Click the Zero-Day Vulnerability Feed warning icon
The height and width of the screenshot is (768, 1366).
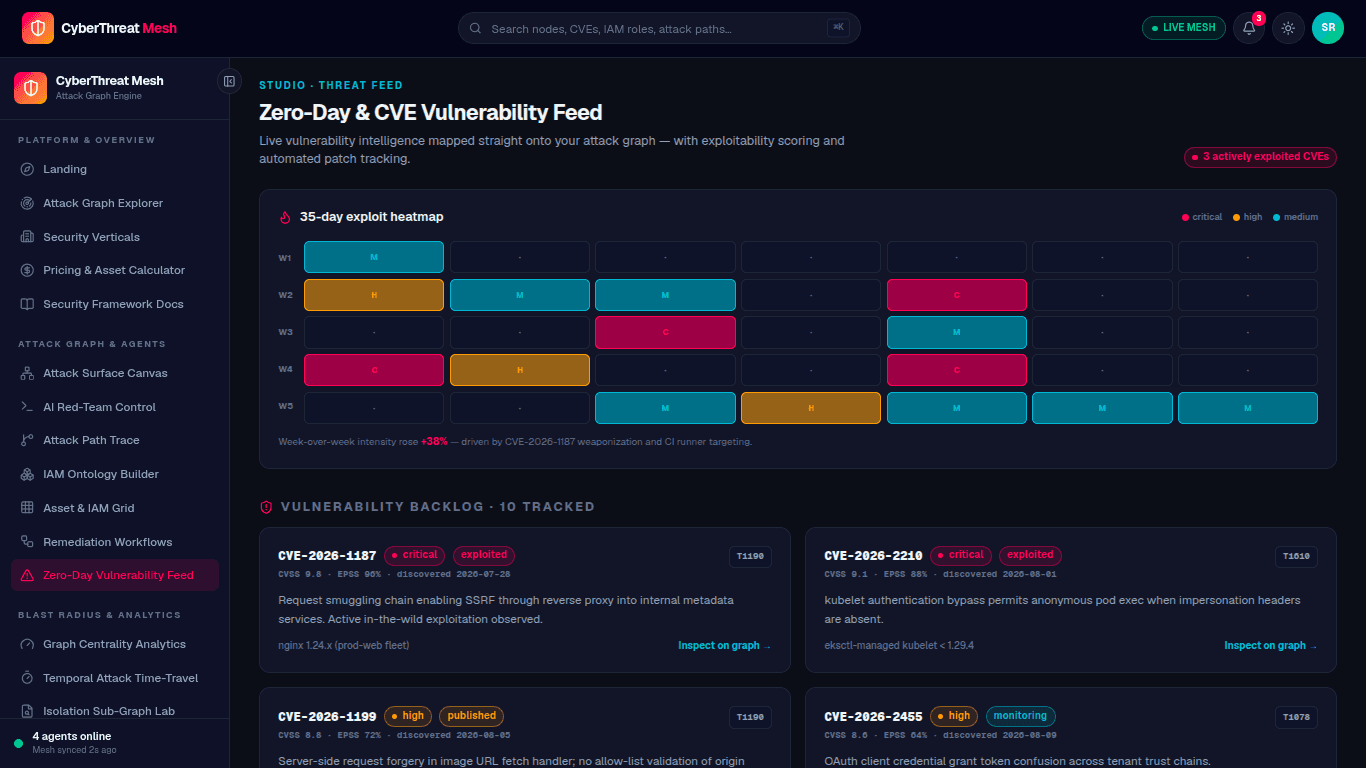coord(27,575)
